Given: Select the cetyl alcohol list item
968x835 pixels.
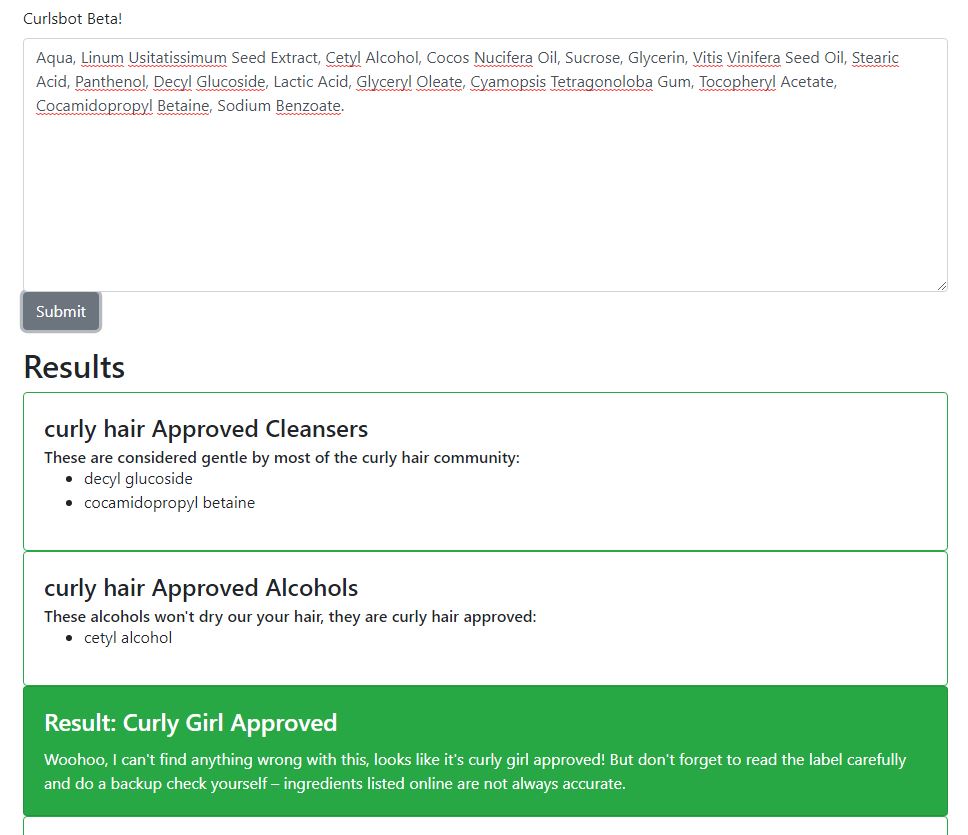Looking at the screenshot, I should (128, 638).
